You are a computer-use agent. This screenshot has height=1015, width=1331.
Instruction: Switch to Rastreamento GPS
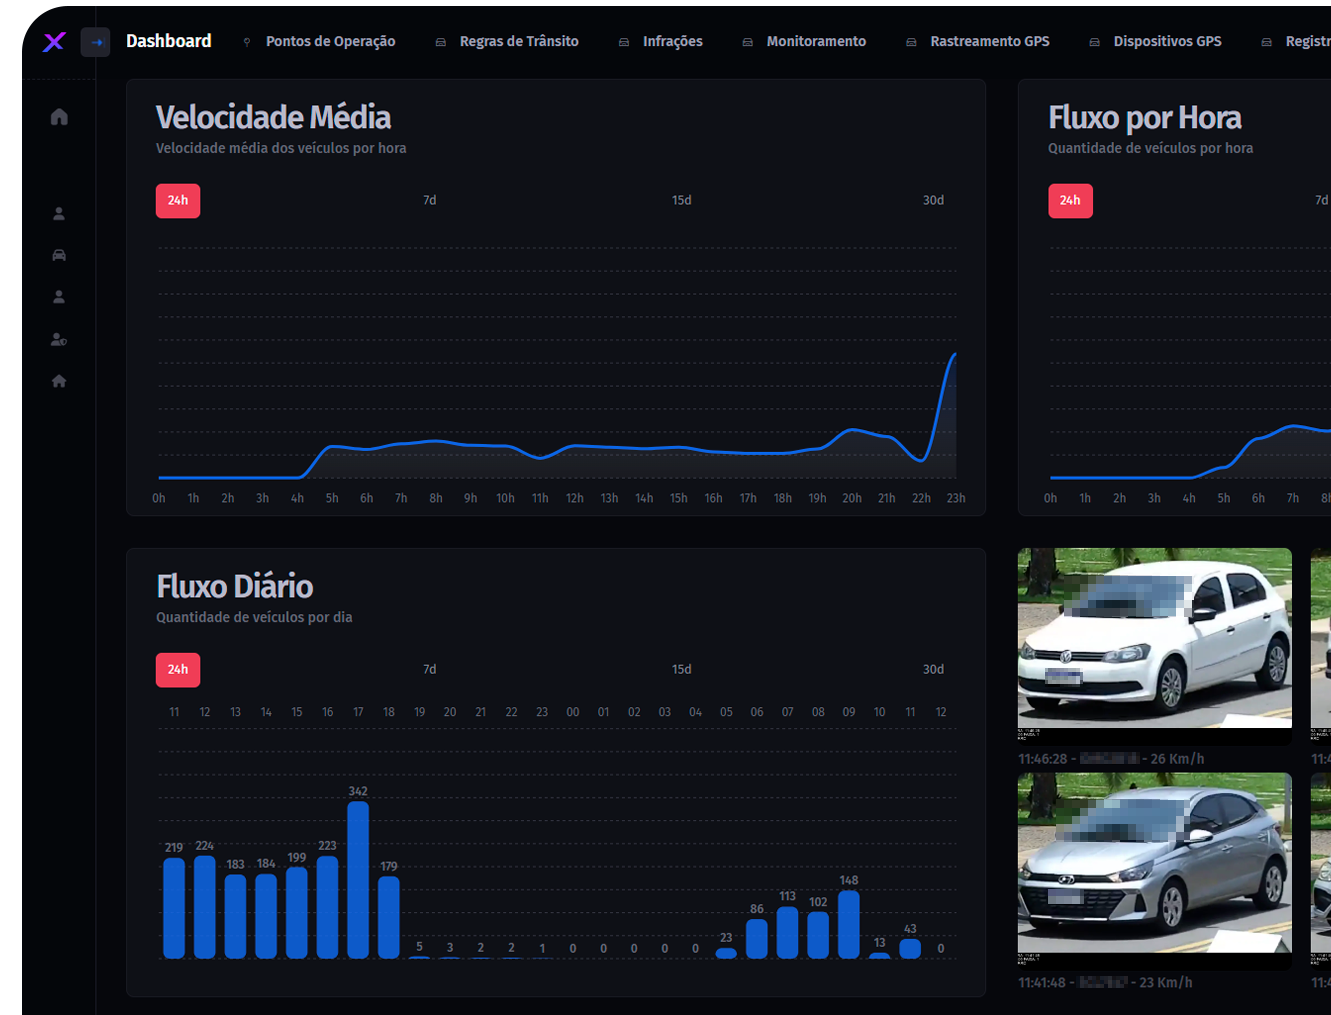pos(989,42)
